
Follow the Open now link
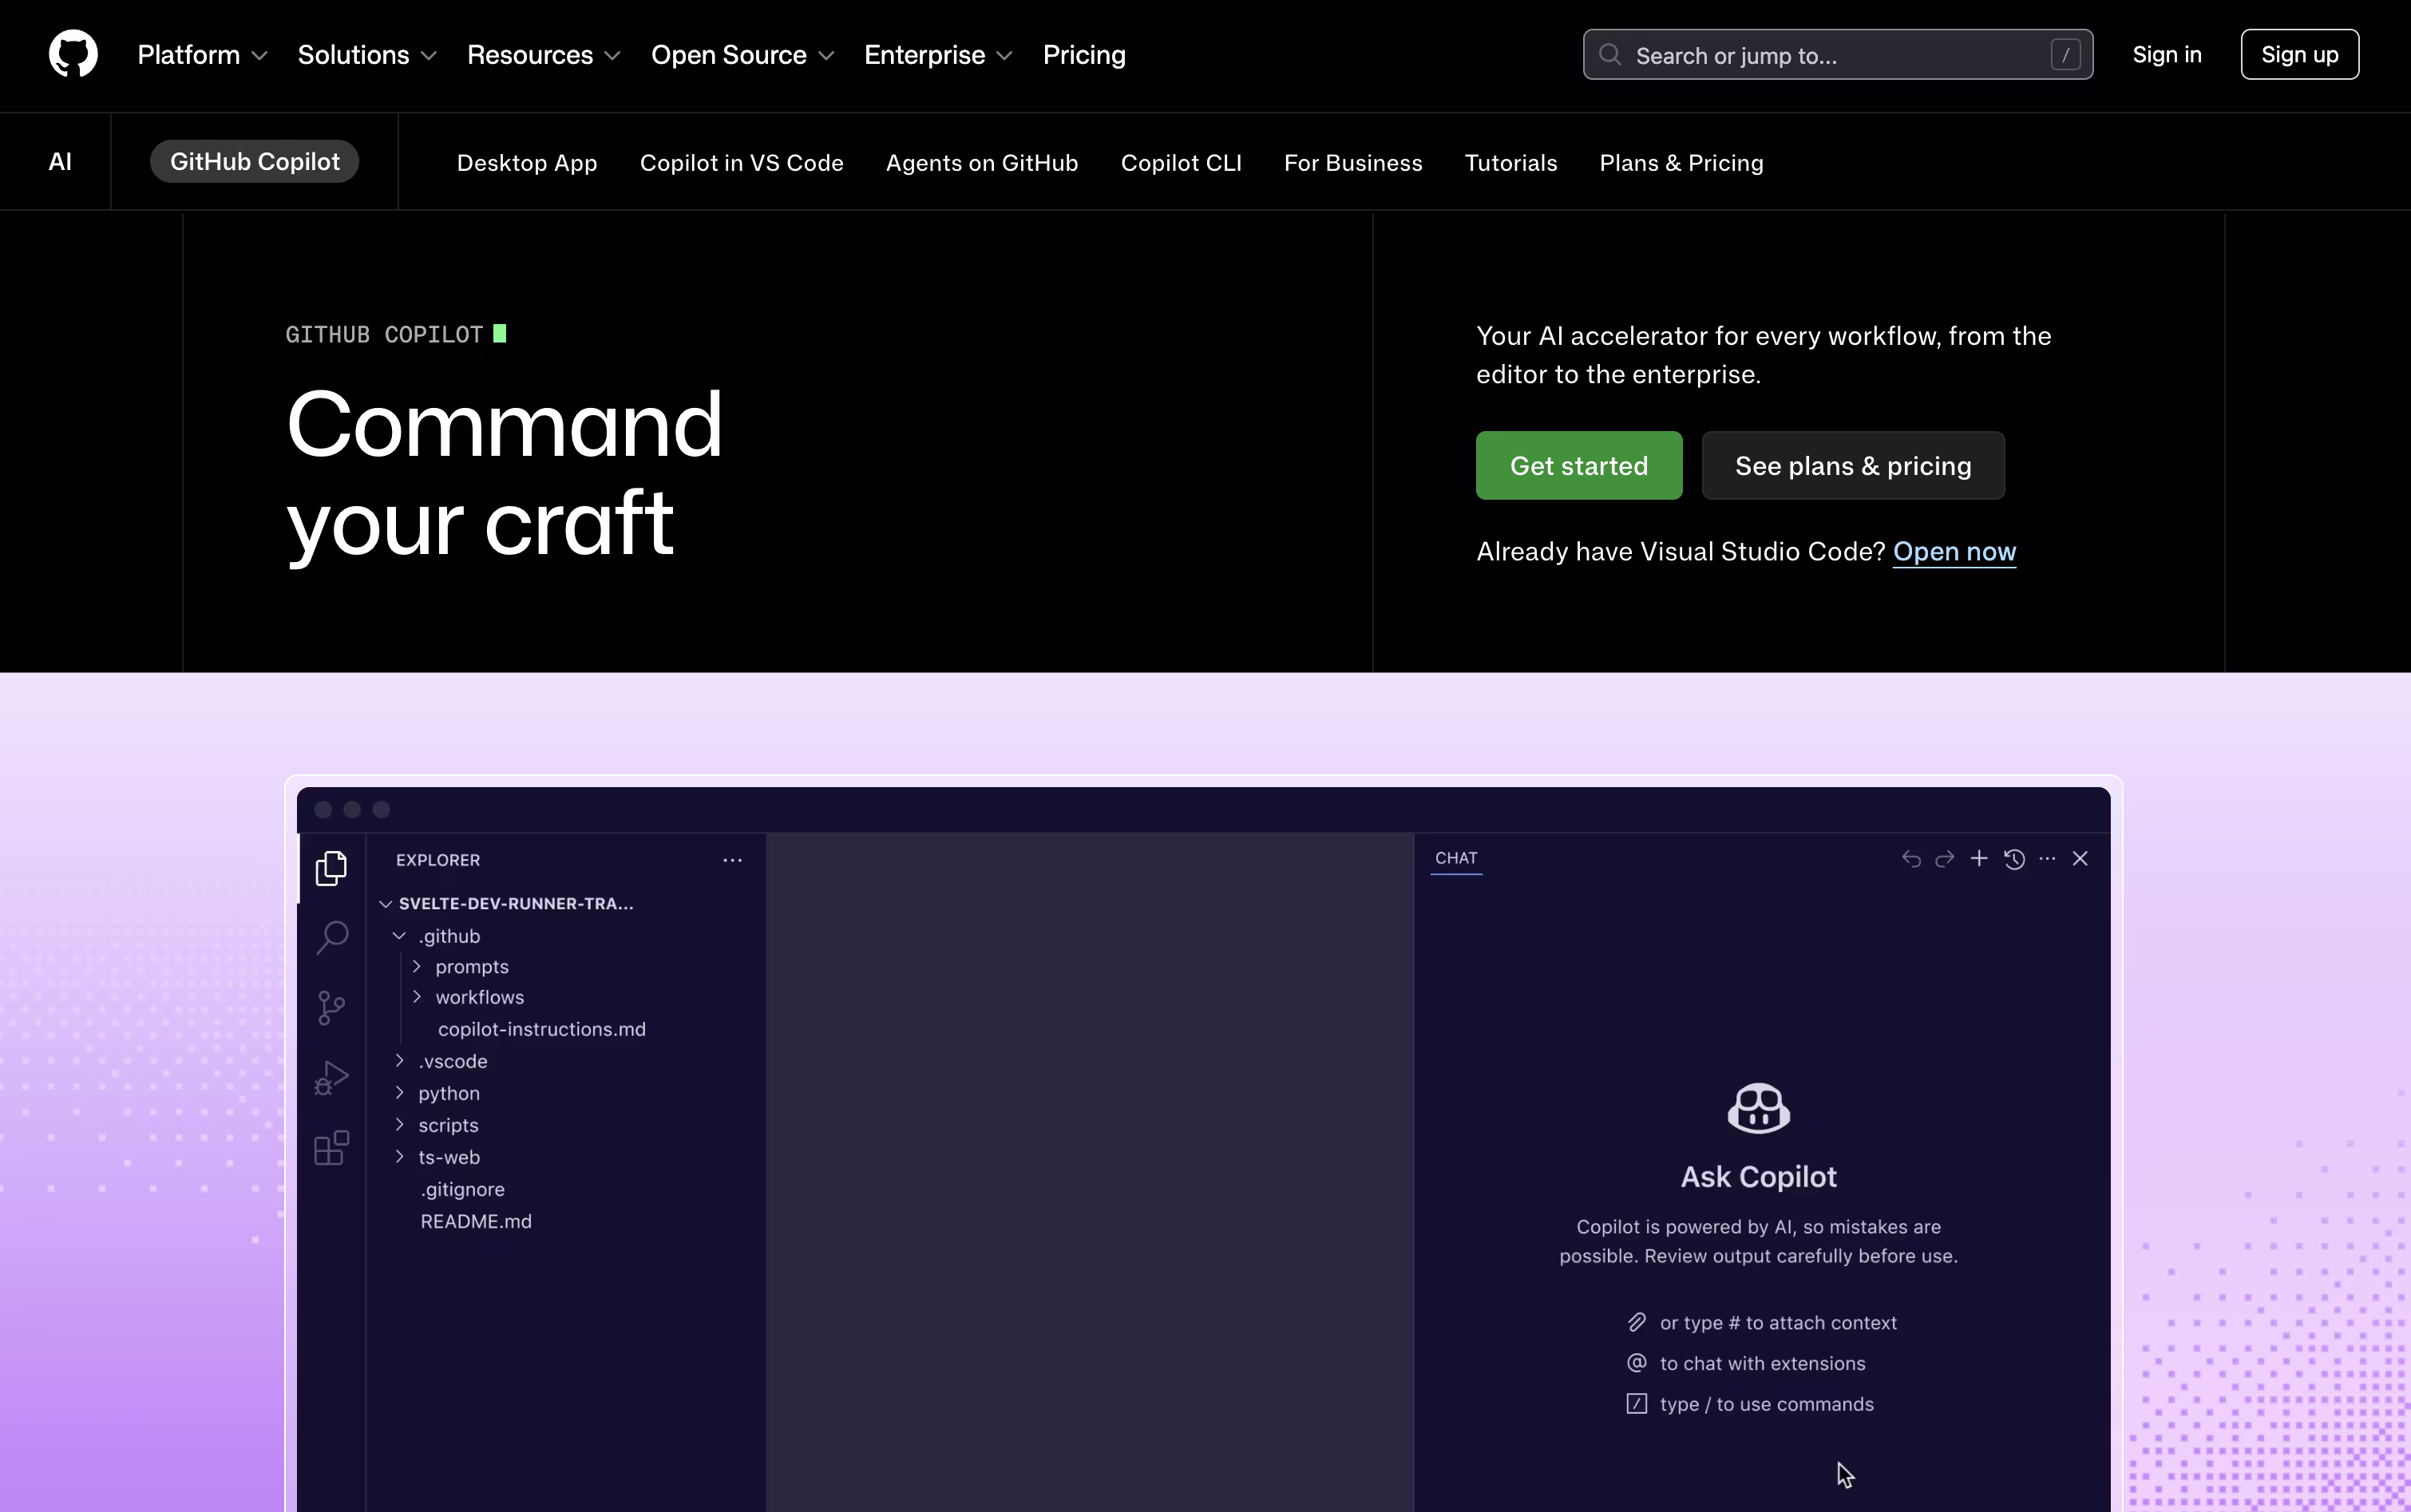point(1954,551)
